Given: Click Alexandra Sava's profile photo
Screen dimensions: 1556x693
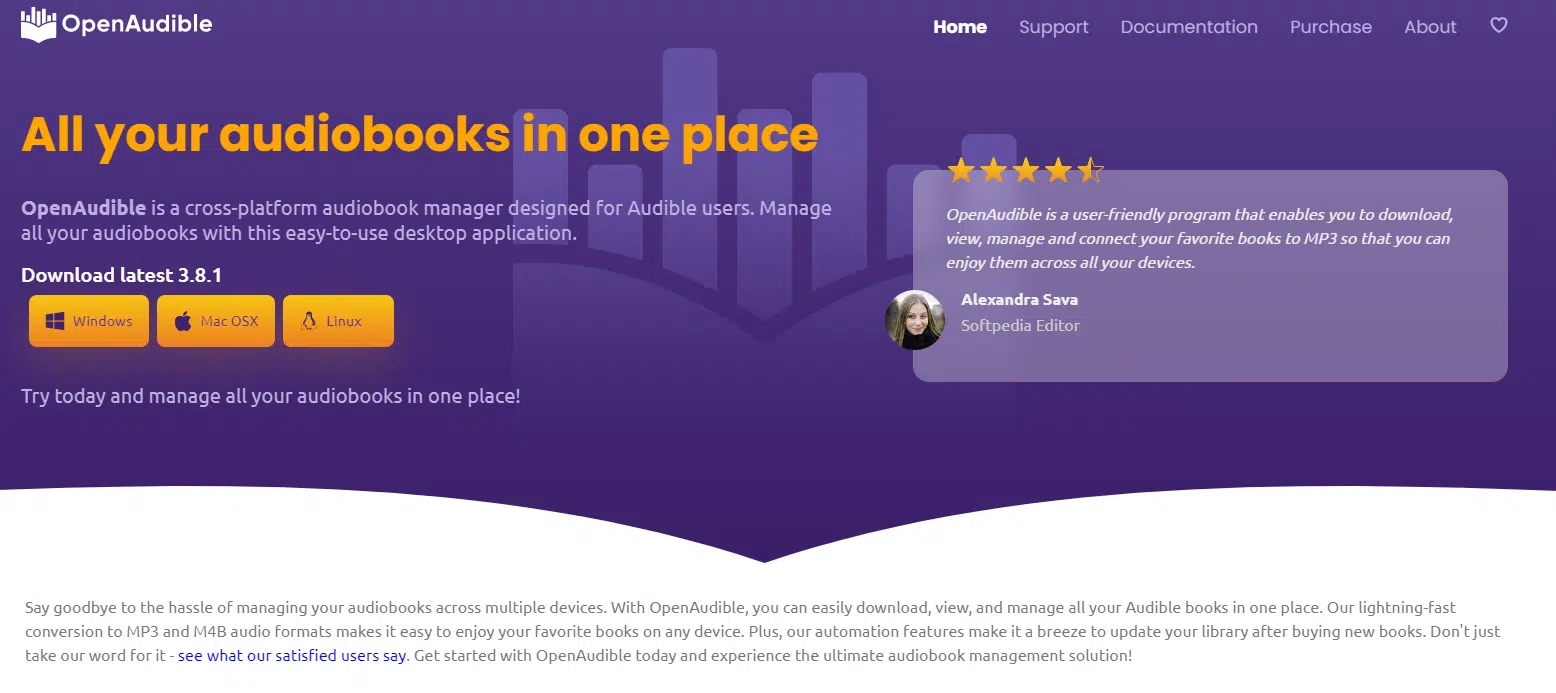Looking at the screenshot, I should (x=914, y=320).
